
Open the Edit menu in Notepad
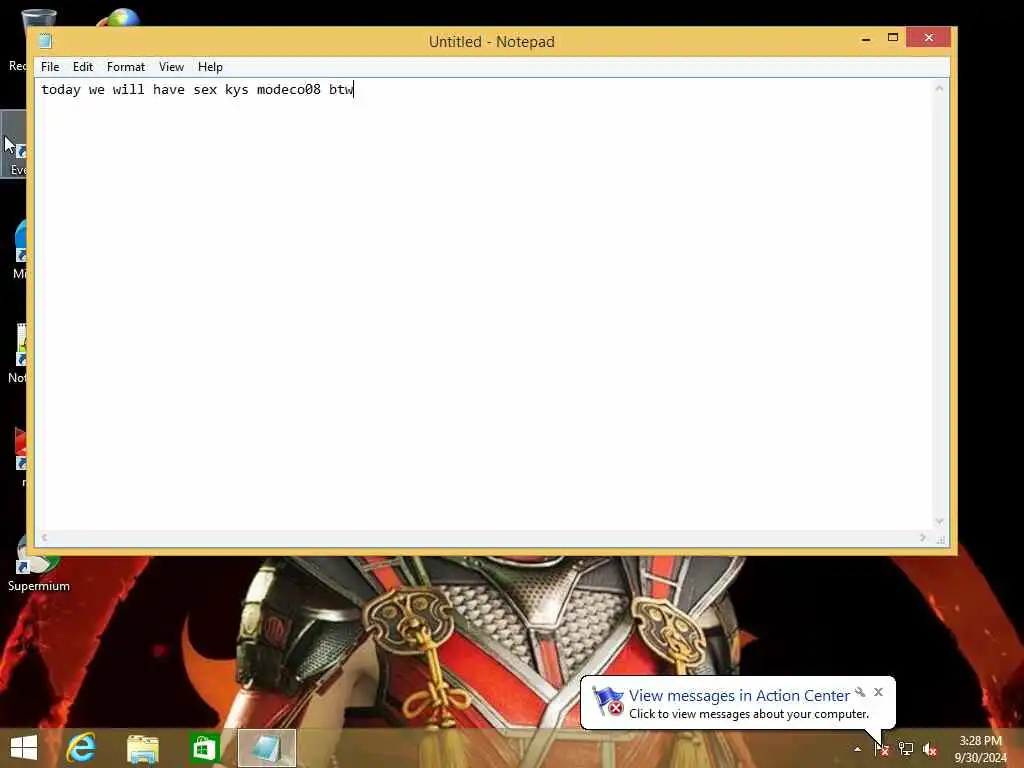83,67
